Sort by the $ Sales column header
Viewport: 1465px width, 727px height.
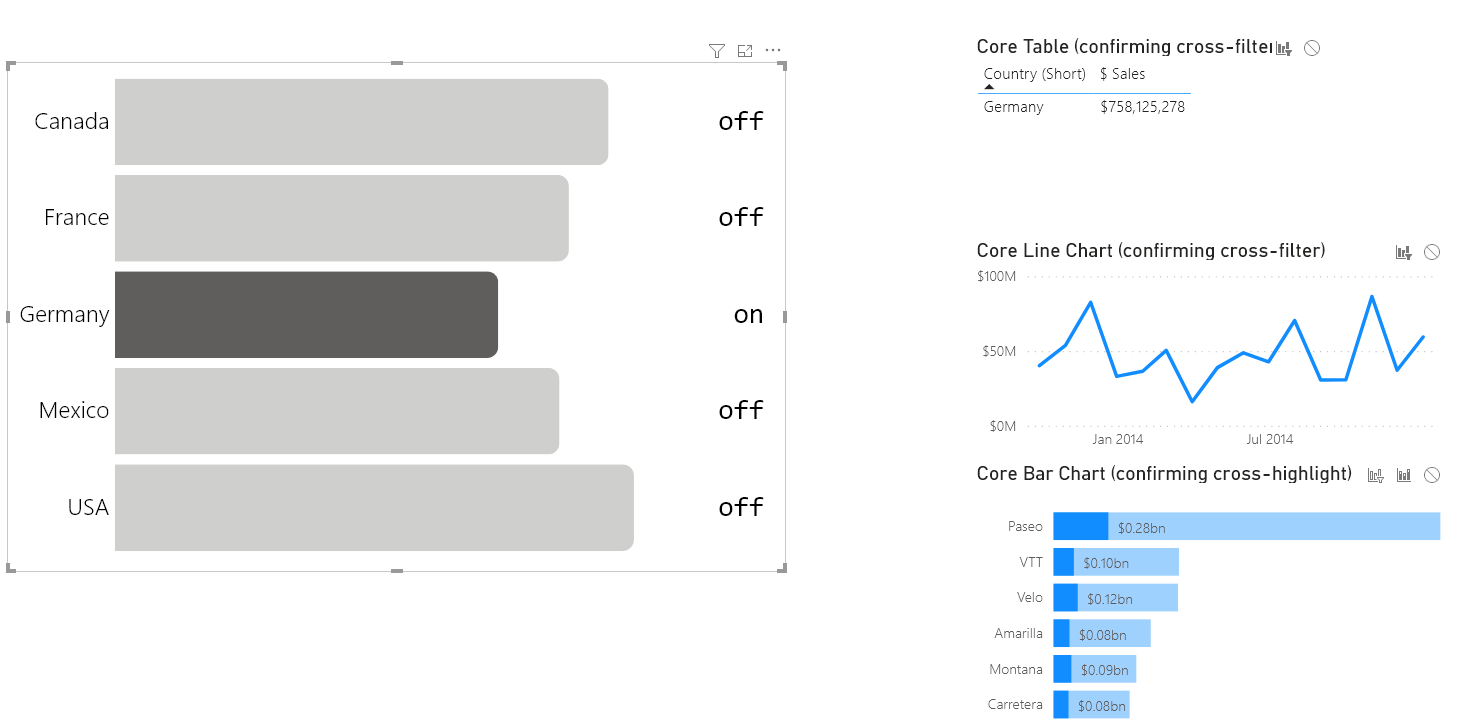click(x=1122, y=73)
